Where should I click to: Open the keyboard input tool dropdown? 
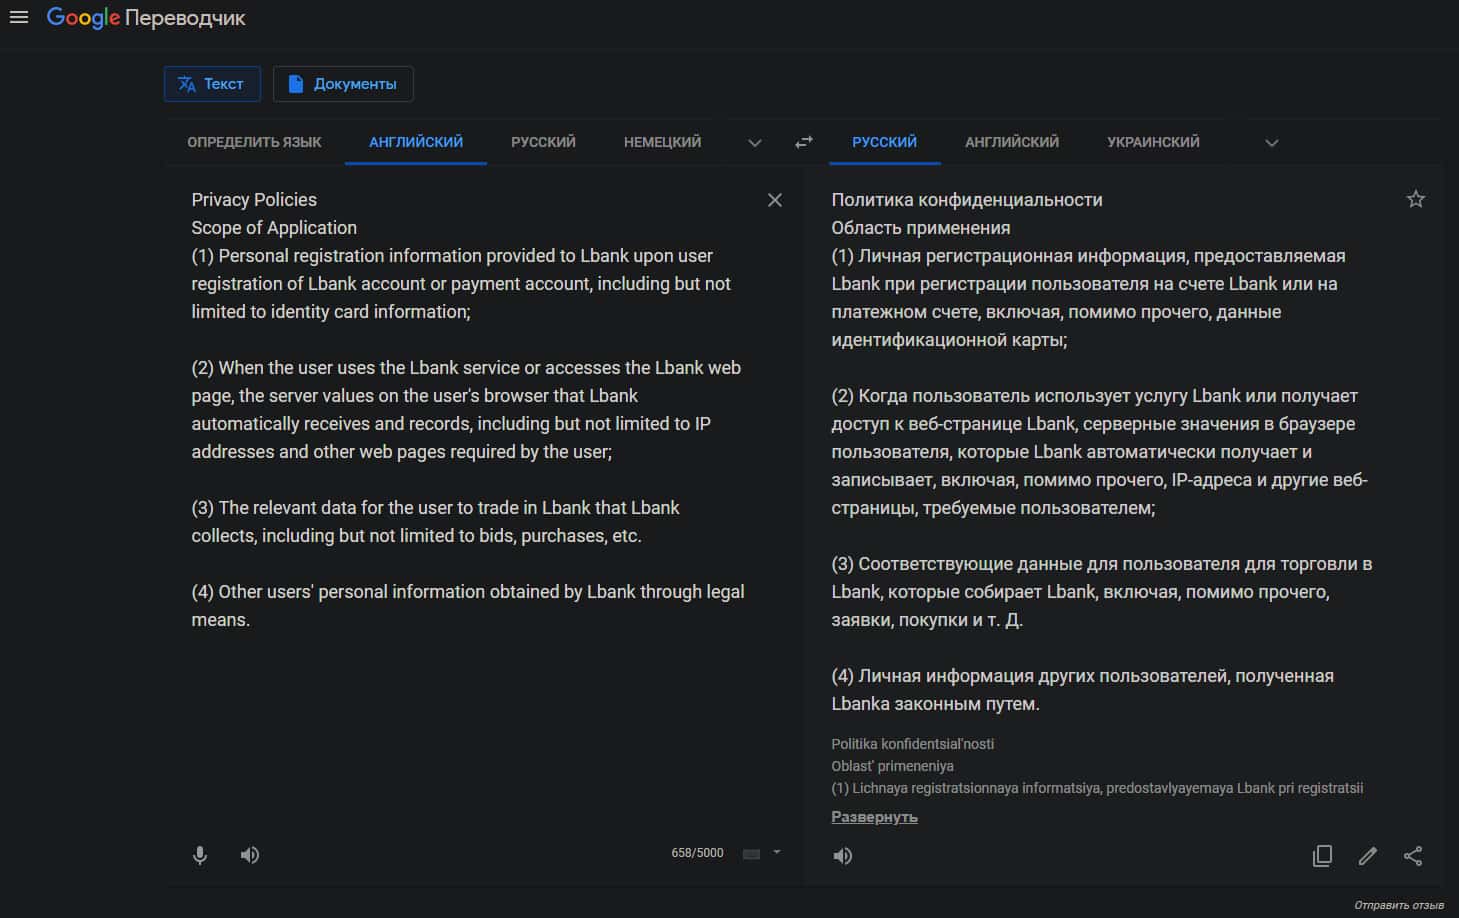coord(777,853)
